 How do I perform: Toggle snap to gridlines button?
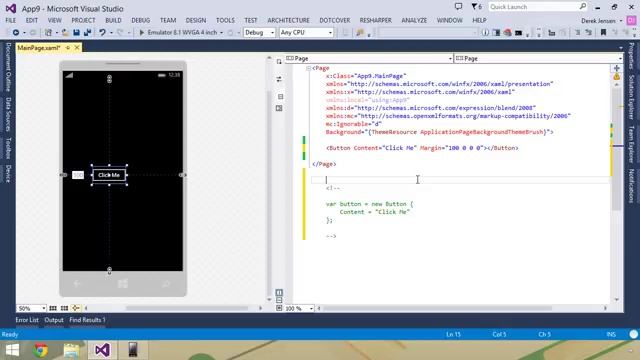pos(64,308)
